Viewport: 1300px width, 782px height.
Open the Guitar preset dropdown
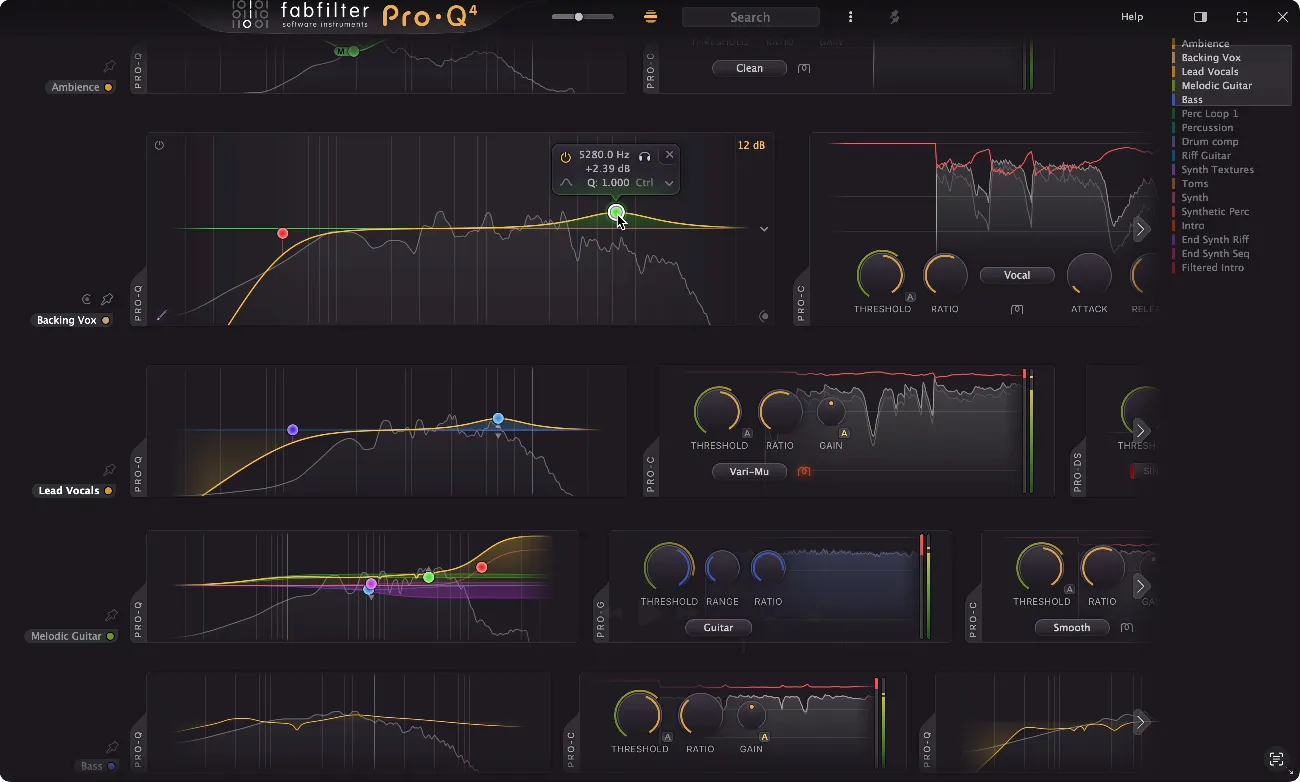point(718,628)
